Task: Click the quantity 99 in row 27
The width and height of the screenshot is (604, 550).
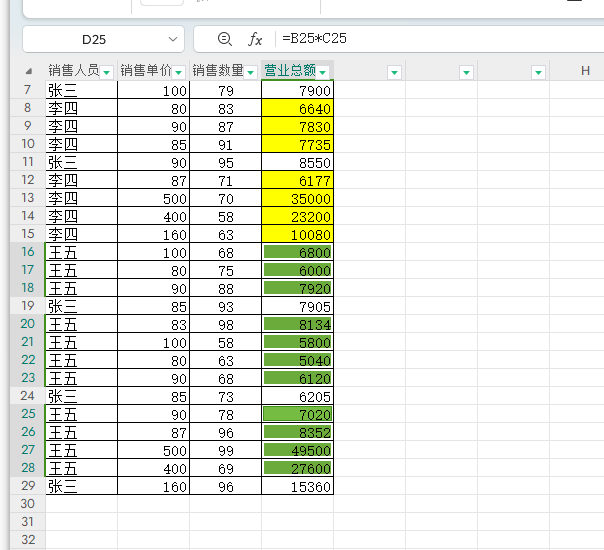Action: 225,449
